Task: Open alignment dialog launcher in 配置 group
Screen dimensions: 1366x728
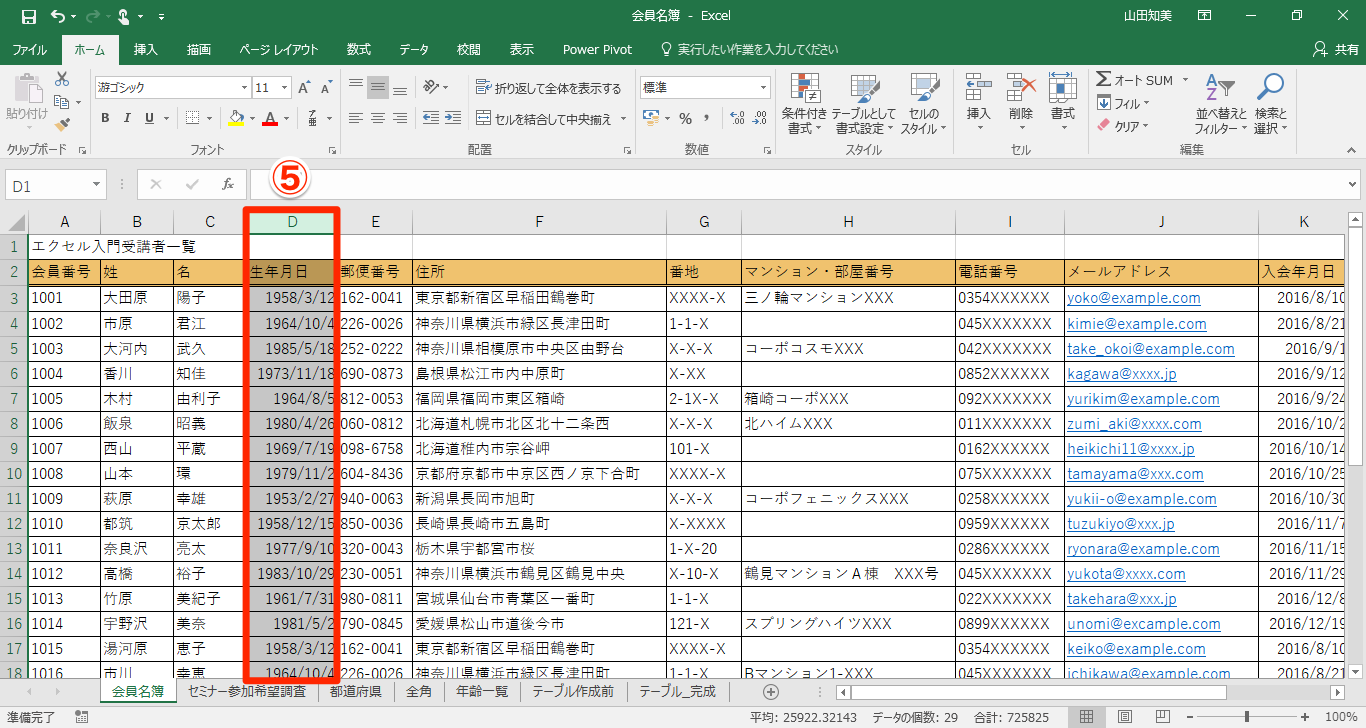Action: tap(627, 150)
